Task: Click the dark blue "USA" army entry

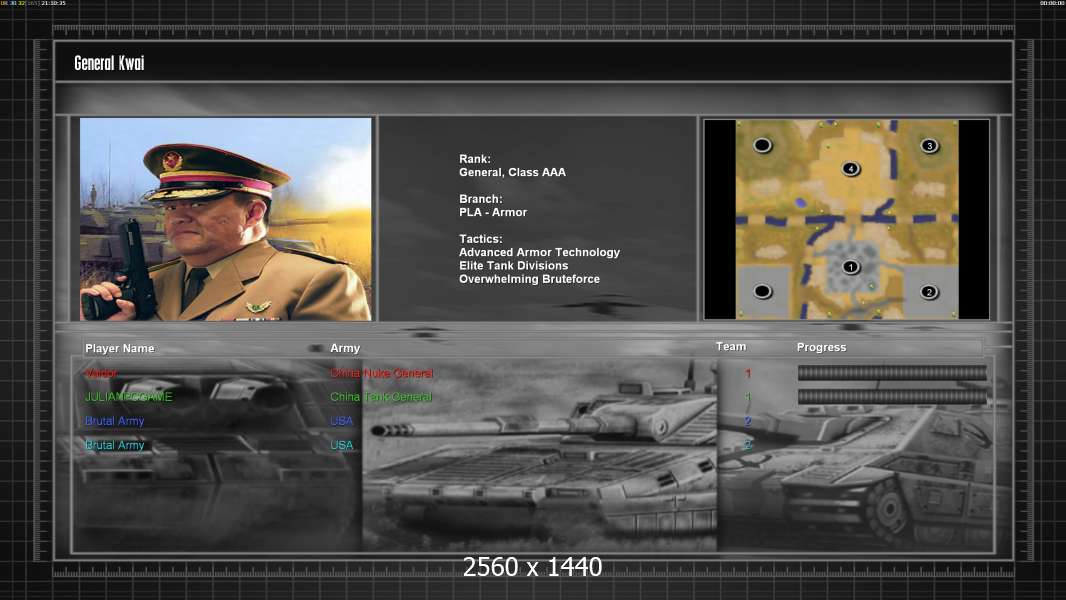Action: coord(342,421)
